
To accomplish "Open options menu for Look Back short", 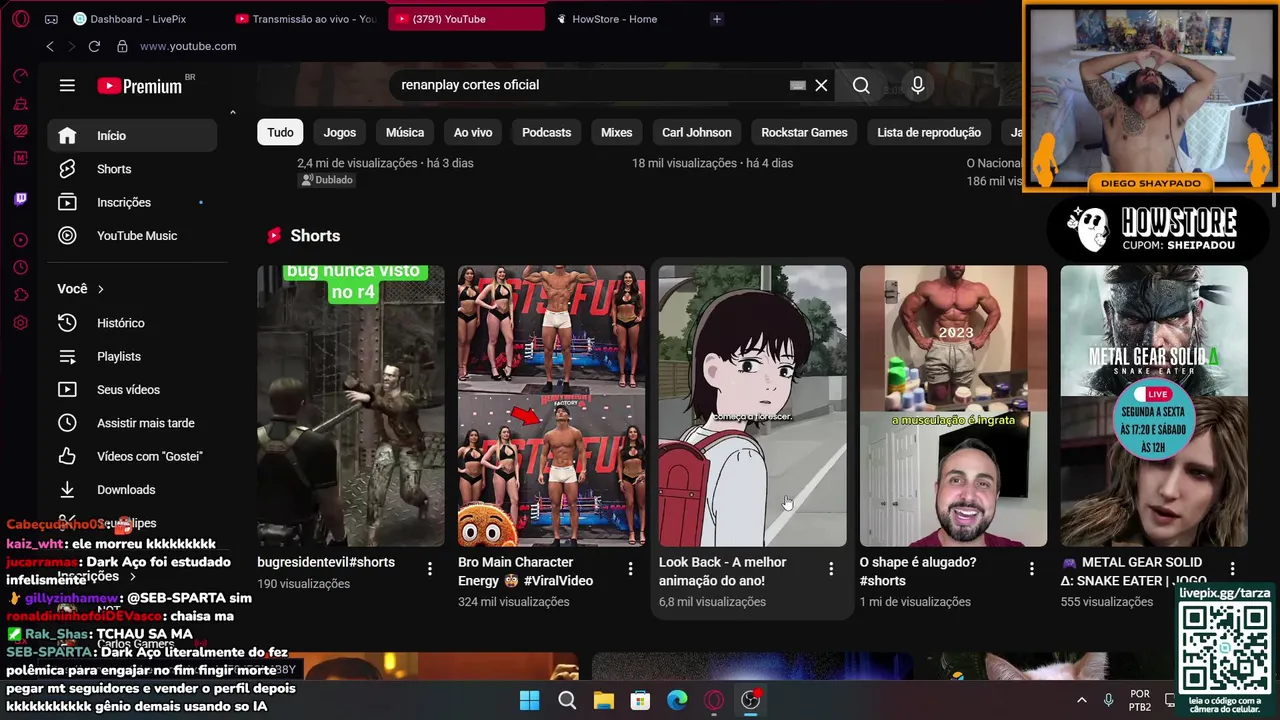I will (831, 569).
